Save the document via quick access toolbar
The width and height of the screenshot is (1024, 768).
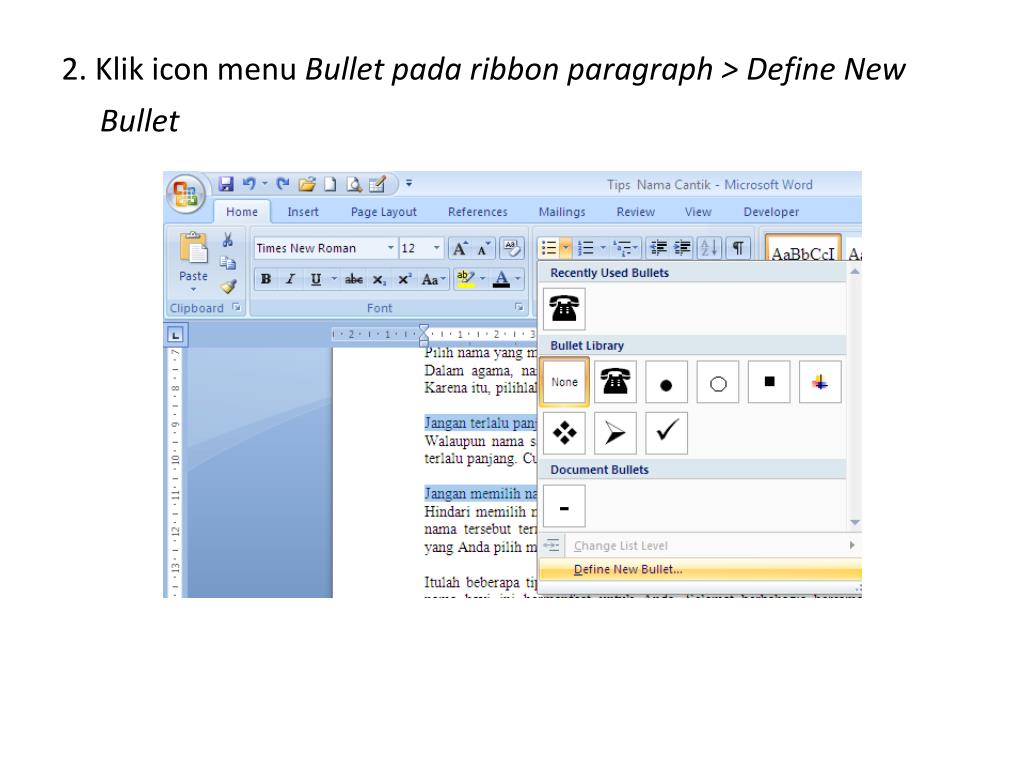(226, 184)
